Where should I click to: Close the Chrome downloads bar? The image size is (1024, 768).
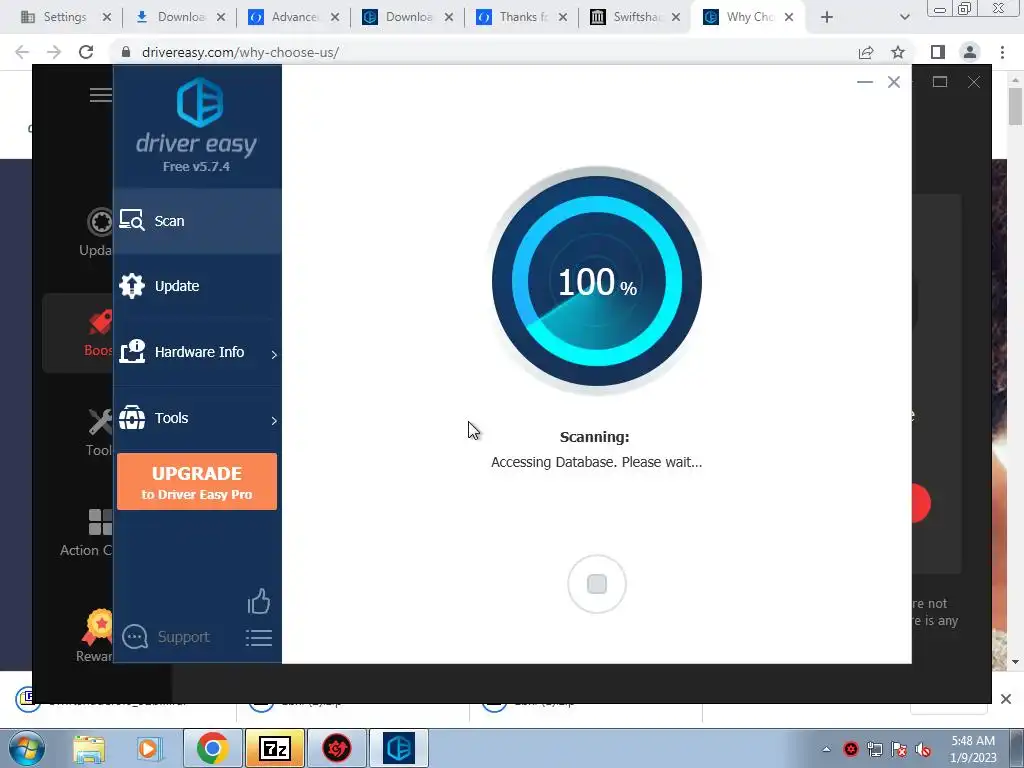[x=1006, y=699]
